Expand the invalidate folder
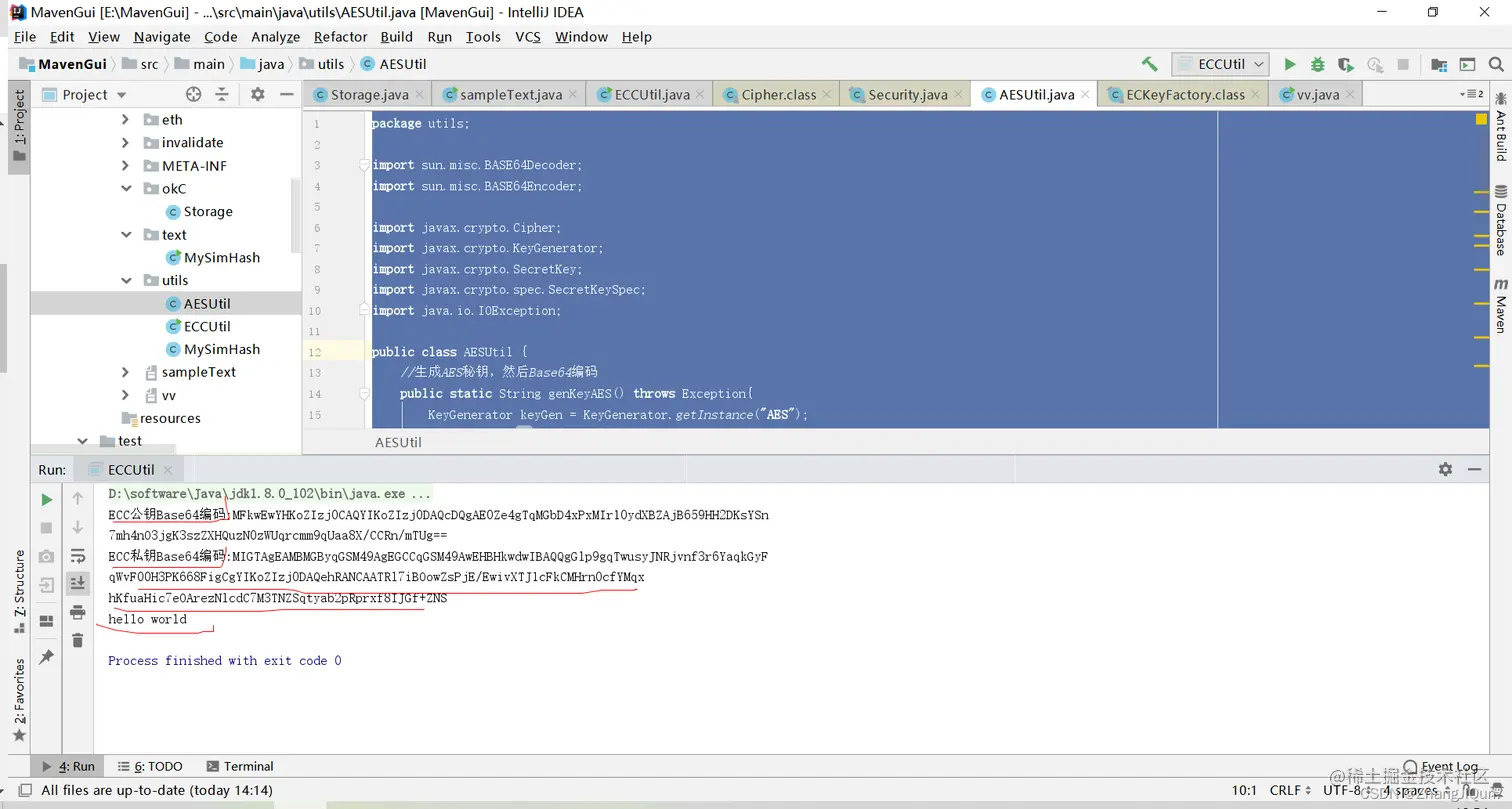 tap(125, 142)
